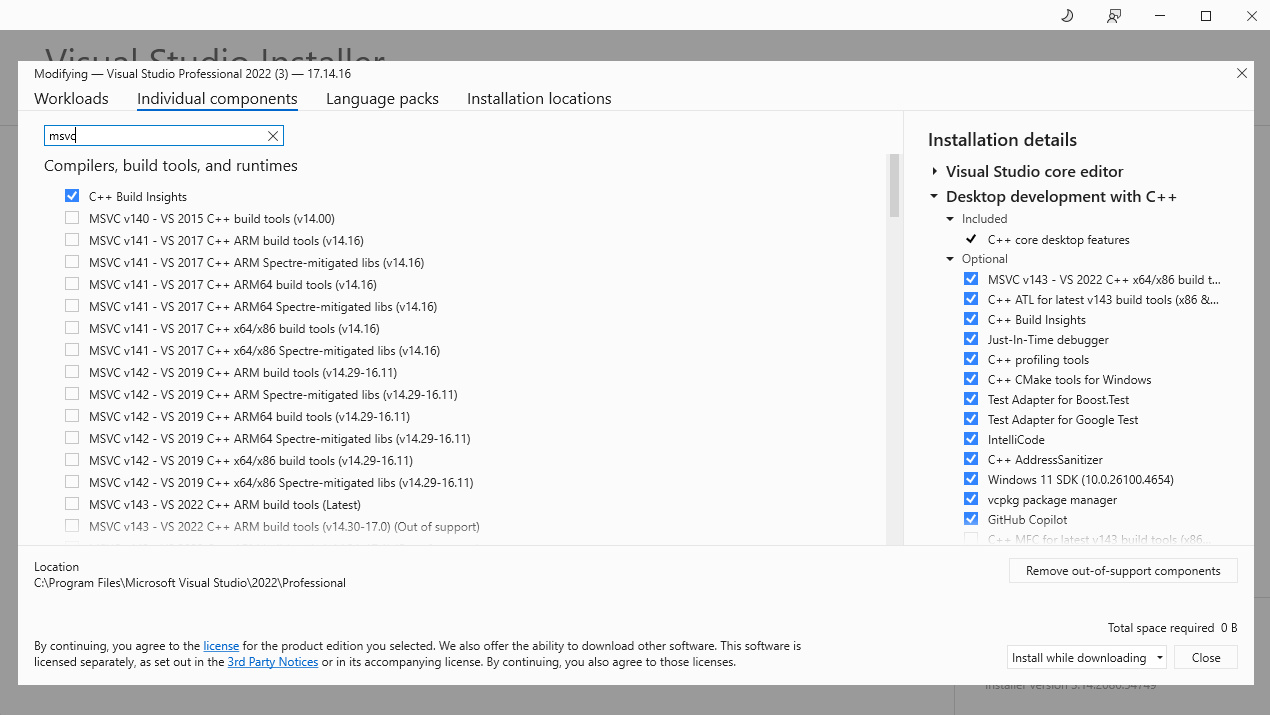Clear the msvc search box

pyautogui.click(x=272, y=136)
